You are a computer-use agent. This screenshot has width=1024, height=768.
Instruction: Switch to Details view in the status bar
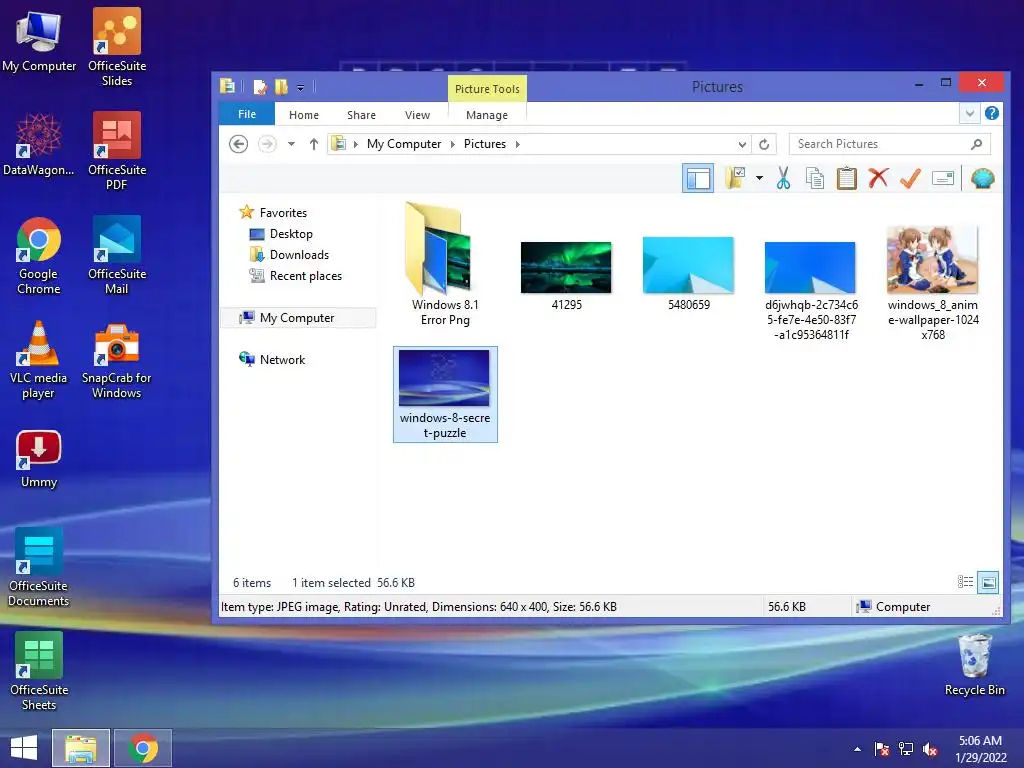point(965,582)
